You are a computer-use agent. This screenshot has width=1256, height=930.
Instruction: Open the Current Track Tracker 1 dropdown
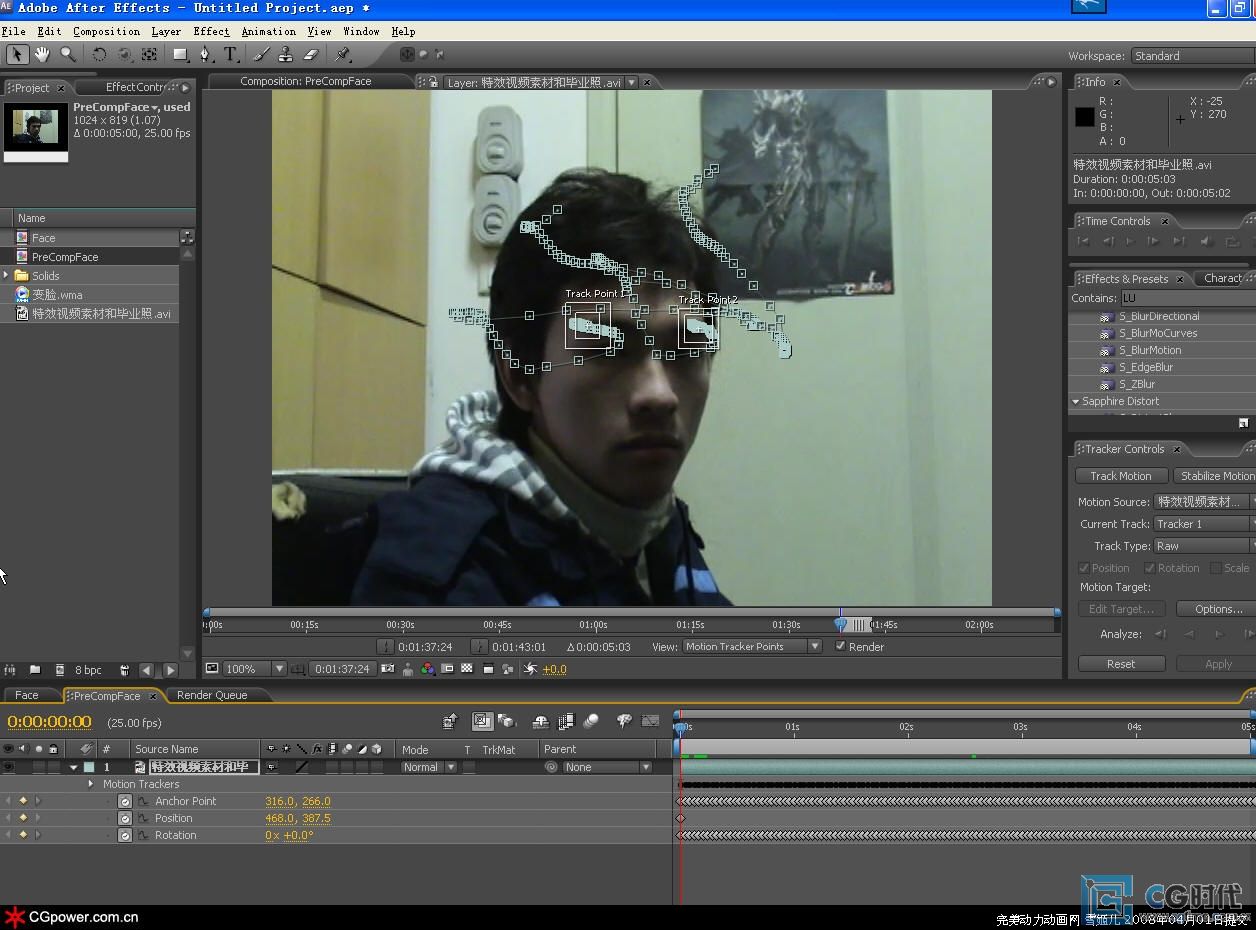pyautogui.click(x=1204, y=524)
